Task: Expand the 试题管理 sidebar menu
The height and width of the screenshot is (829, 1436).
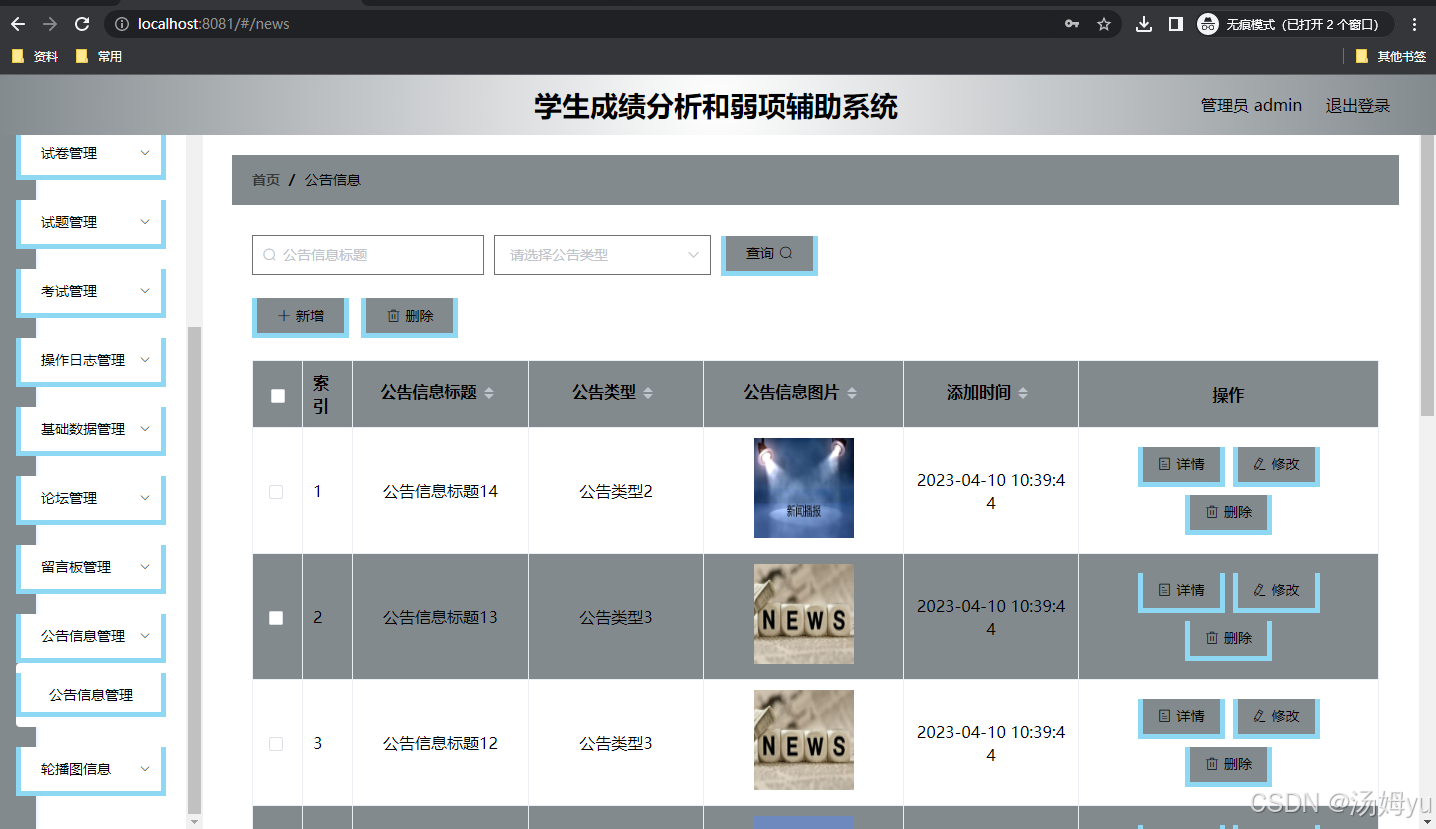Action: point(91,223)
